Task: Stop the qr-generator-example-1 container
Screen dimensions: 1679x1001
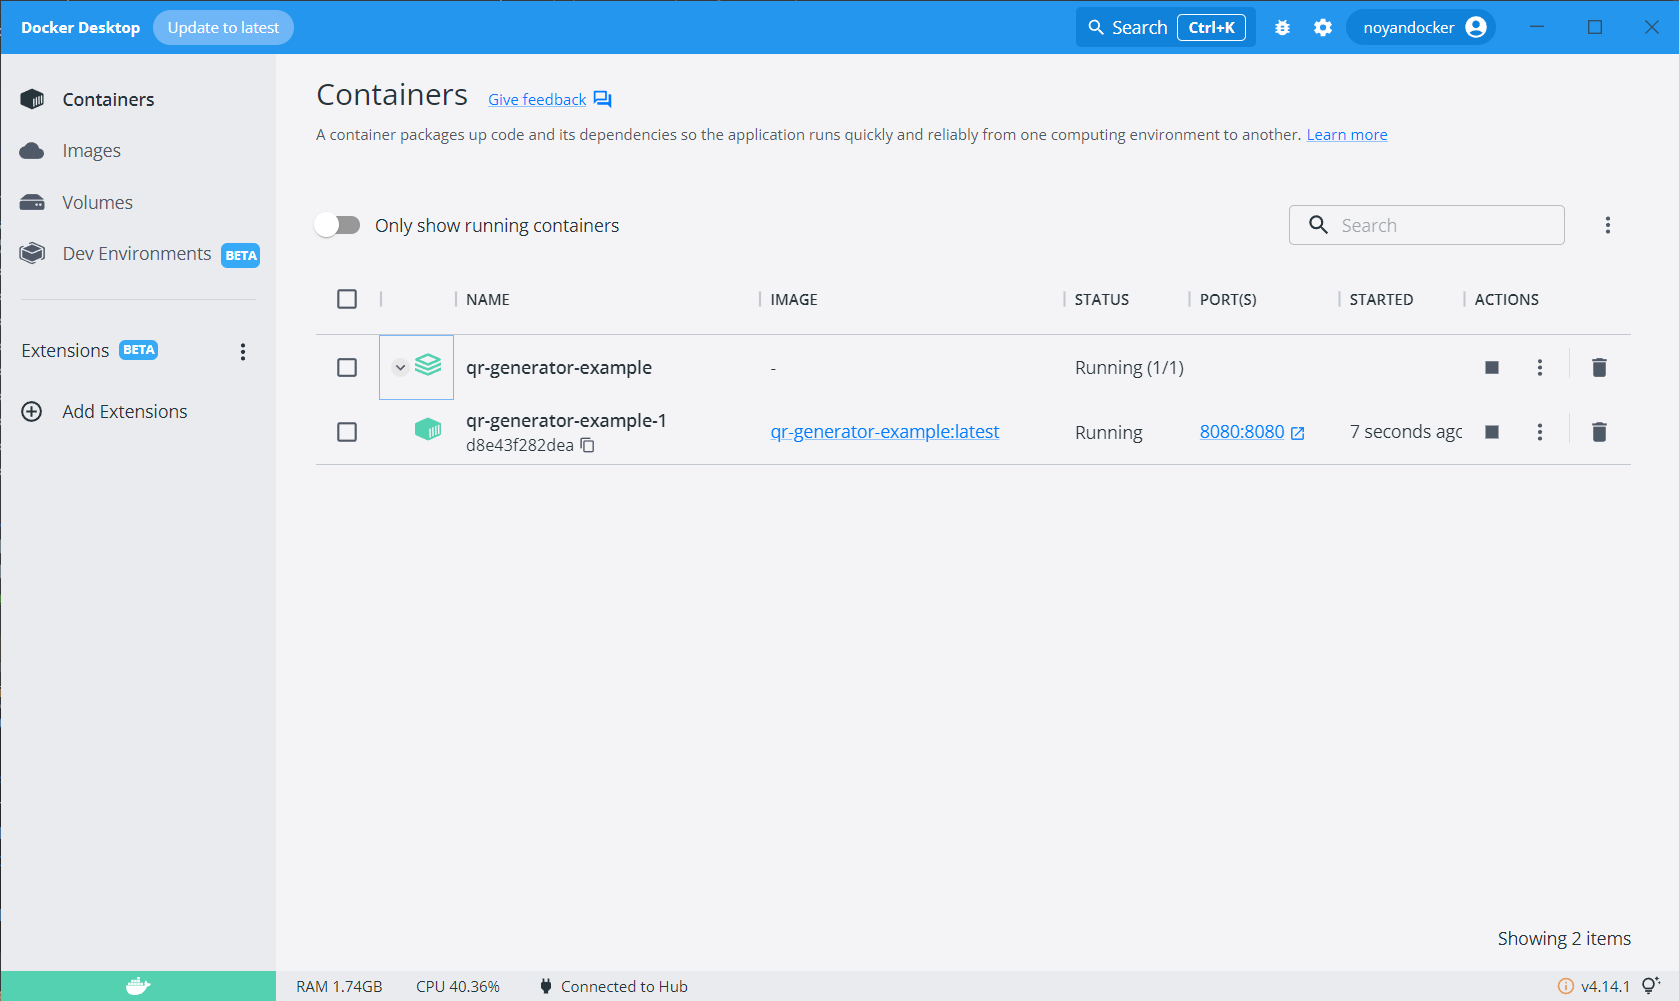Action: (x=1492, y=432)
